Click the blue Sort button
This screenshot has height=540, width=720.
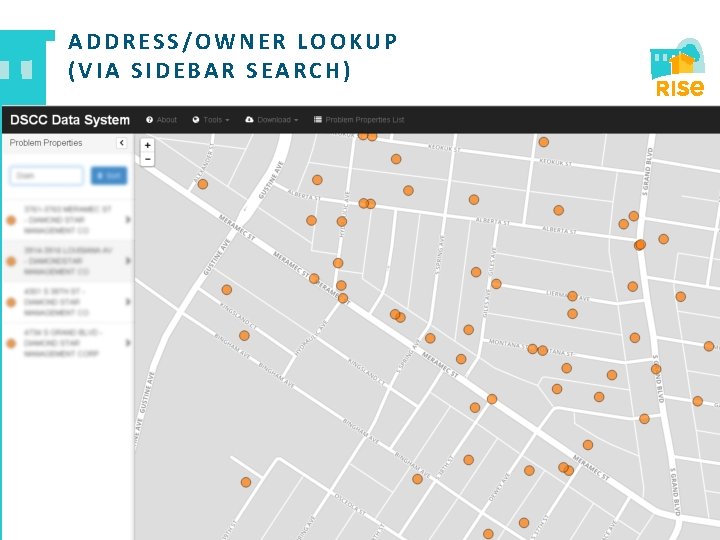[x=109, y=176]
